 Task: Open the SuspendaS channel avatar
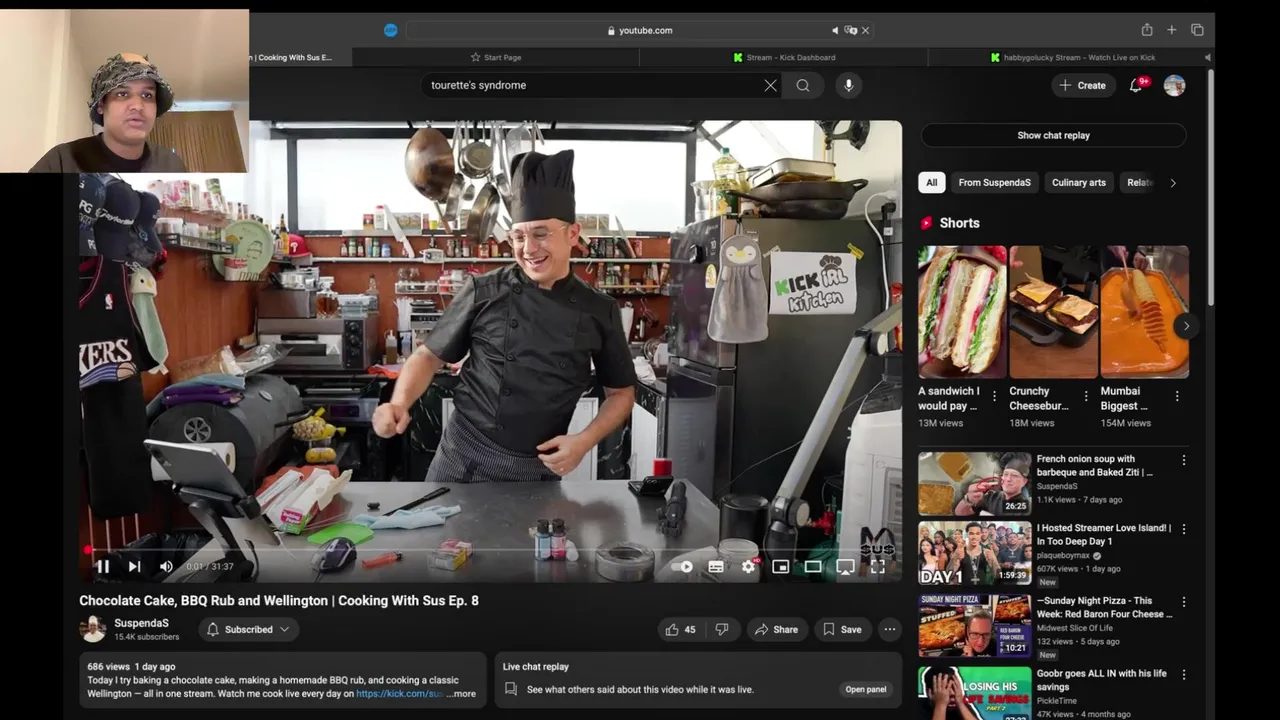pos(93,629)
